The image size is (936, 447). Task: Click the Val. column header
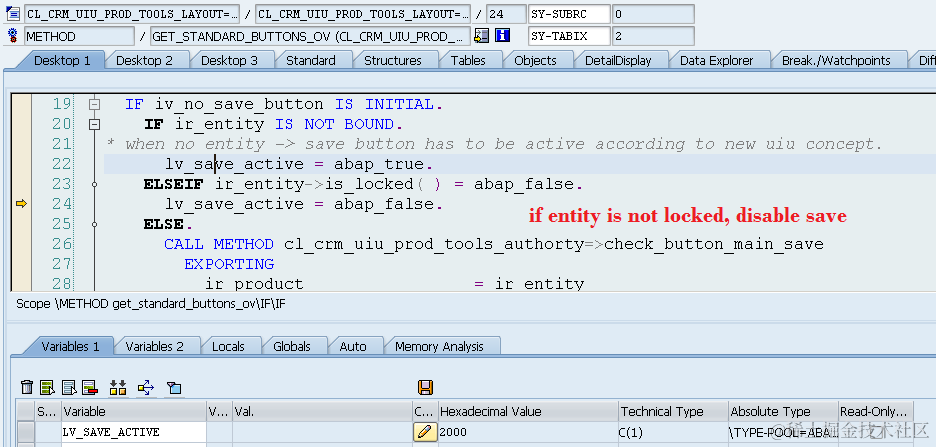click(322, 412)
